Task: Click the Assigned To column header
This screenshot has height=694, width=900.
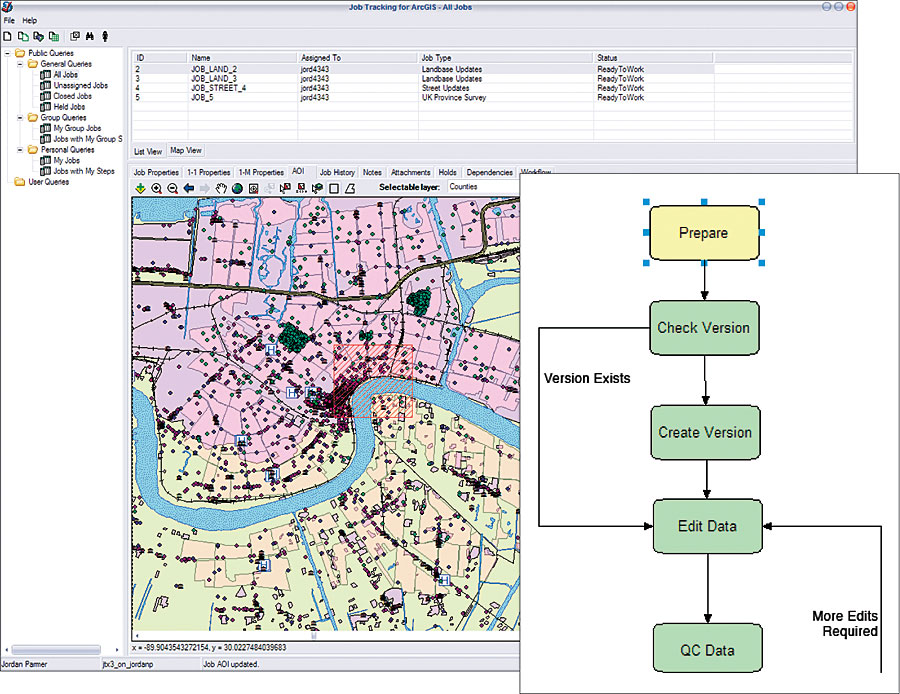Action: coord(358,58)
